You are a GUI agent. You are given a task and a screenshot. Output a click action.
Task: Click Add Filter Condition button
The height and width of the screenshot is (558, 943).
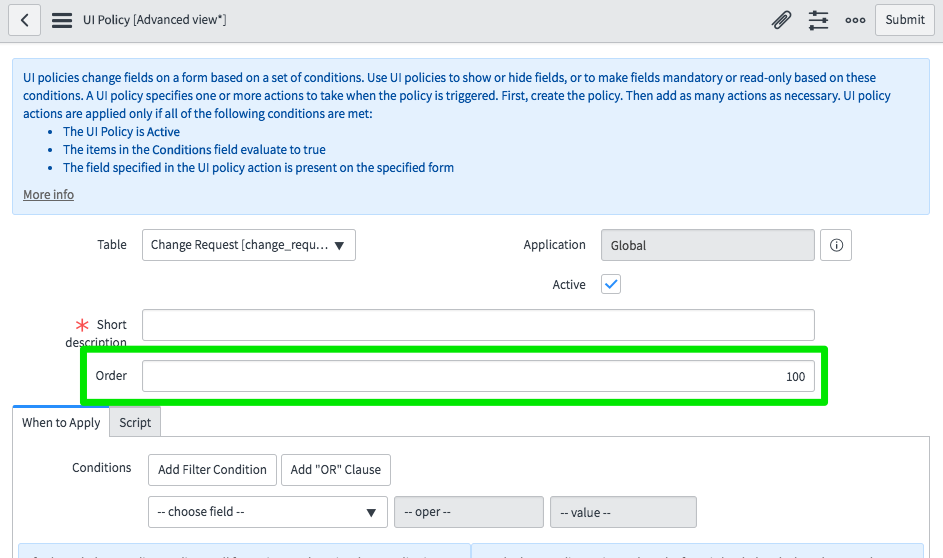point(212,469)
